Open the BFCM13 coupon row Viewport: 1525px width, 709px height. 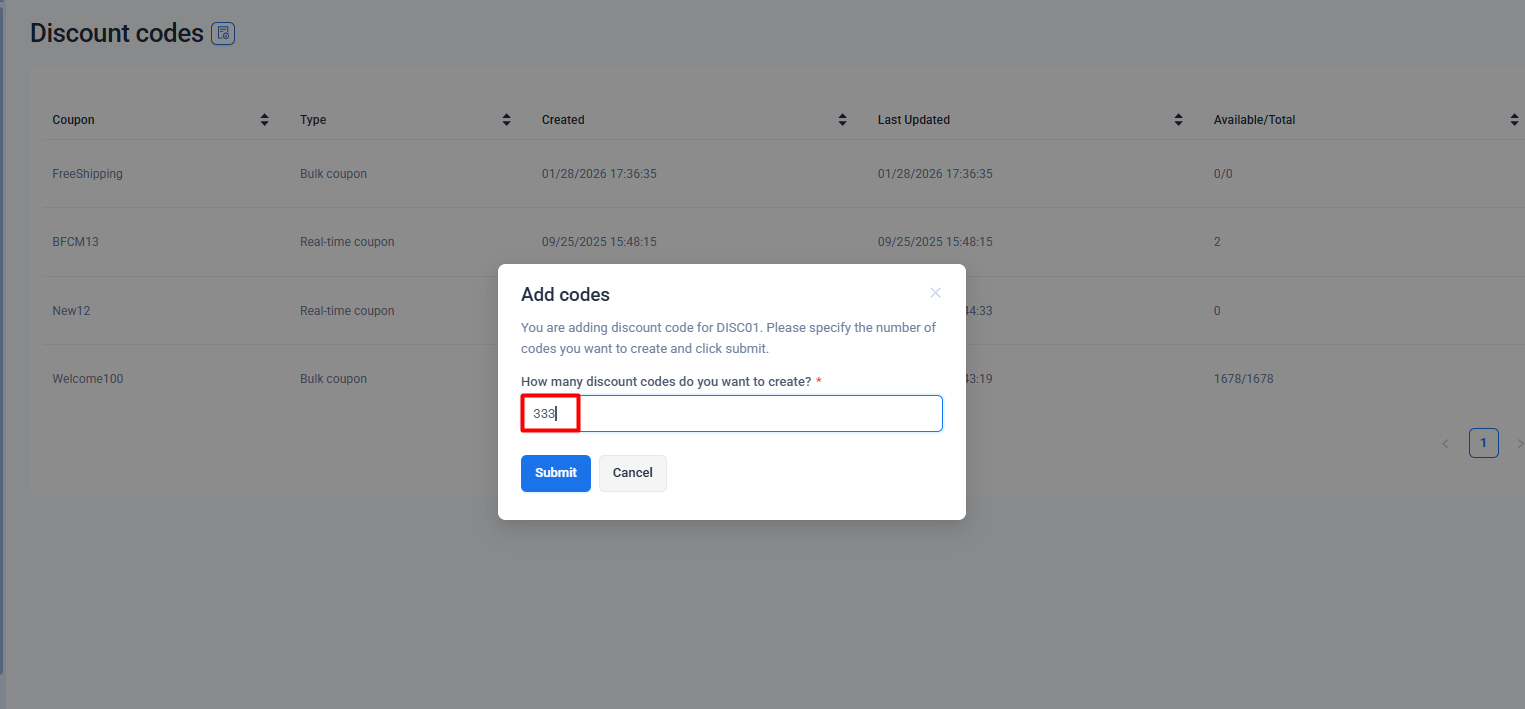coord(76,242)
